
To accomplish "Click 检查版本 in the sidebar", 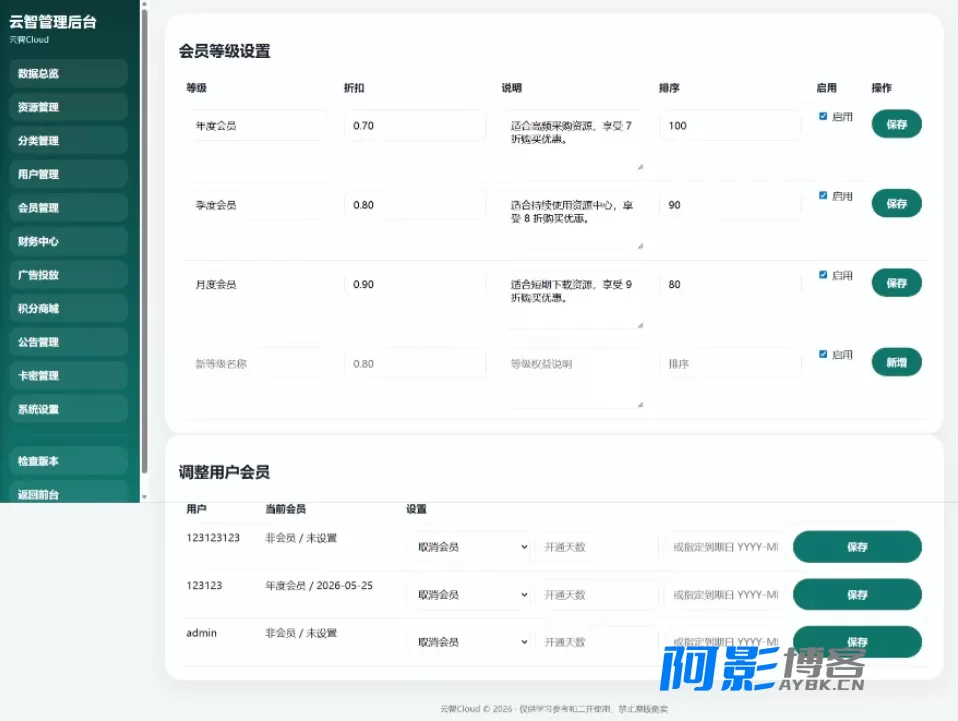I will pos(68,461).
